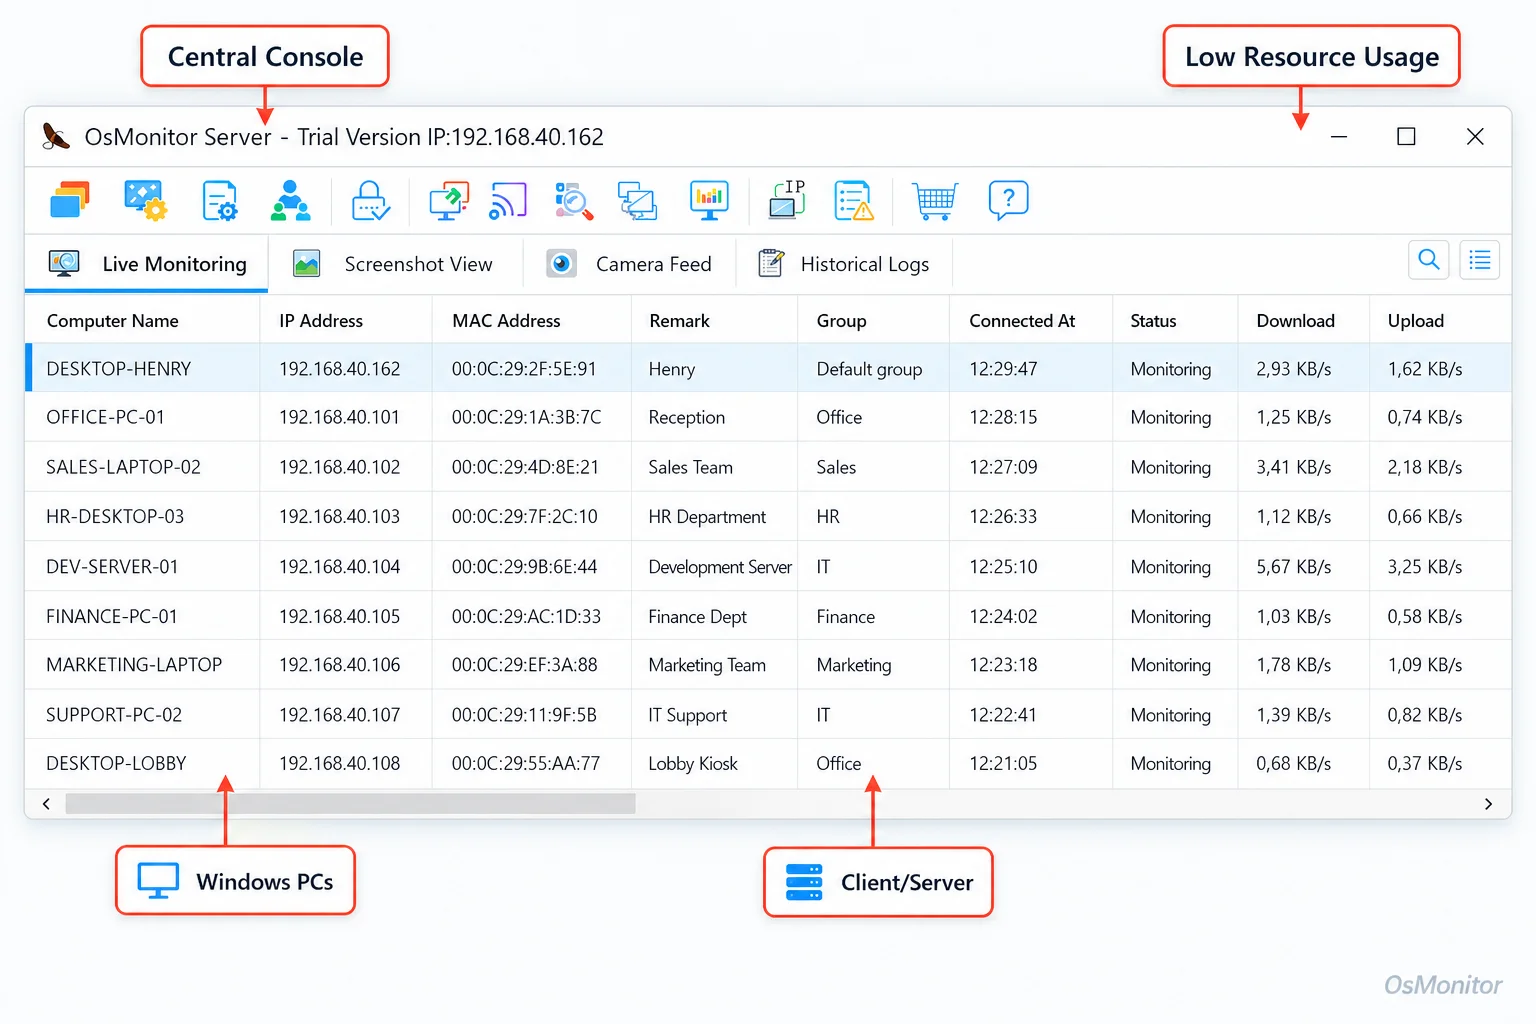This screenshot has height=1024, width=1536.
Task: Click the IP laptop toolbar icon
Action: (x=787, y=200)
